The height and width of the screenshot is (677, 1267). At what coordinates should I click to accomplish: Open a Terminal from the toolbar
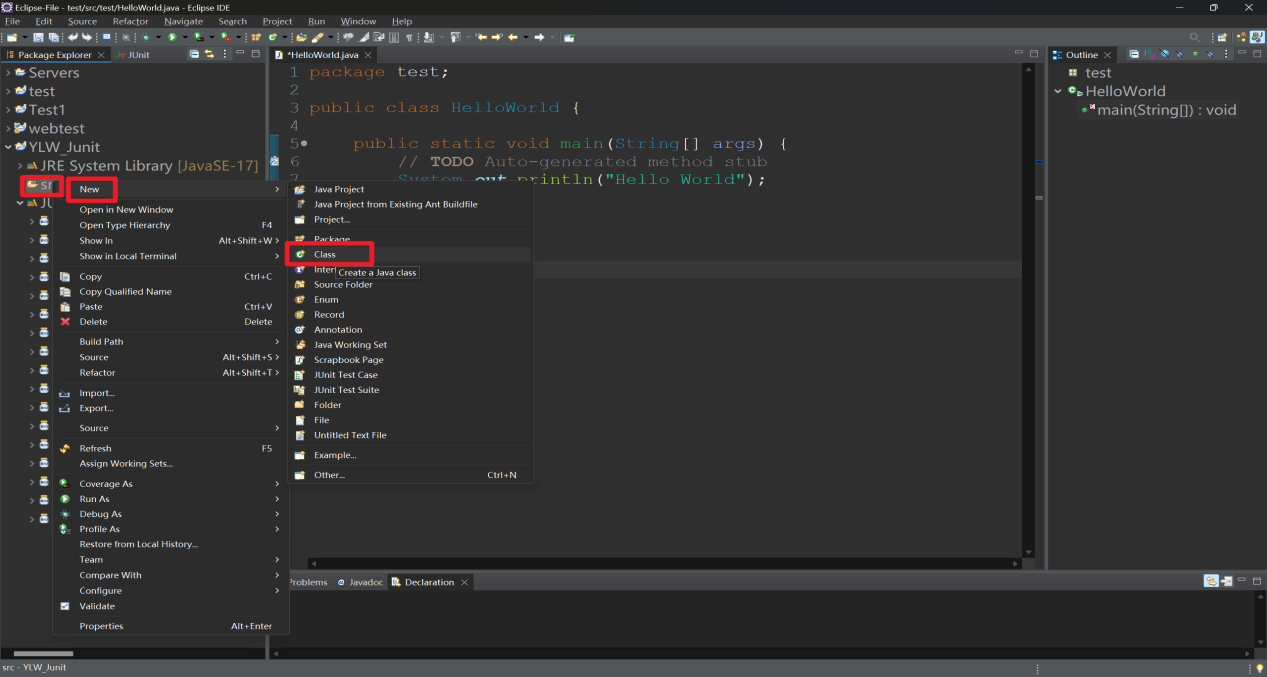(x=107, y=37)
